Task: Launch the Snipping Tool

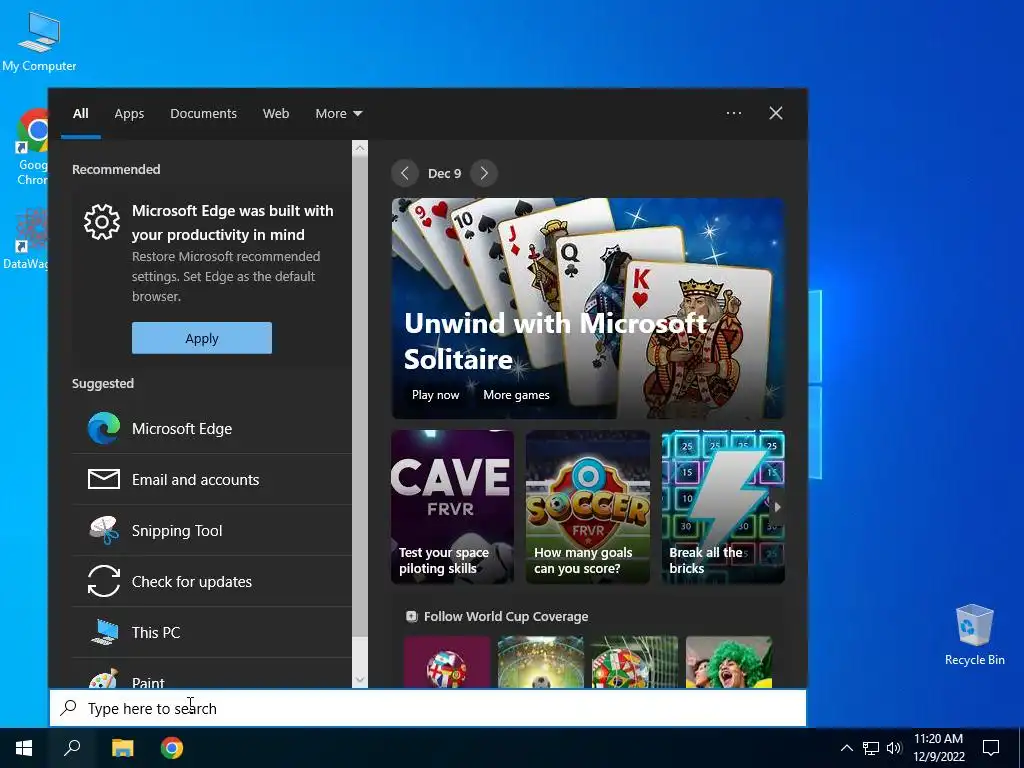Action: [x=212, y=530]
